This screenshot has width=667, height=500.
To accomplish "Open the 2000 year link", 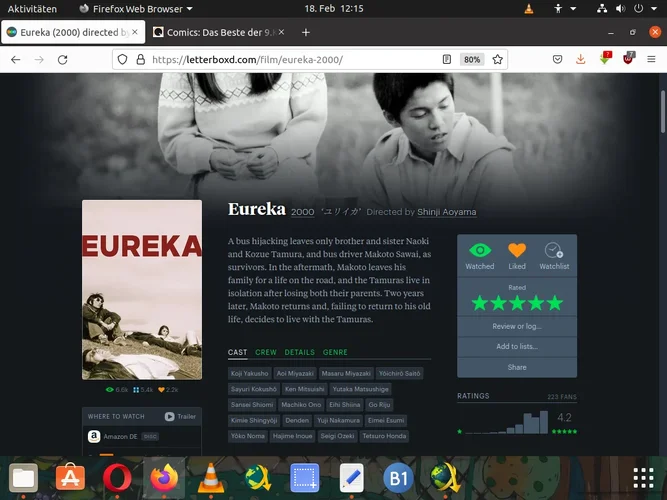I will tap(302, 212).
